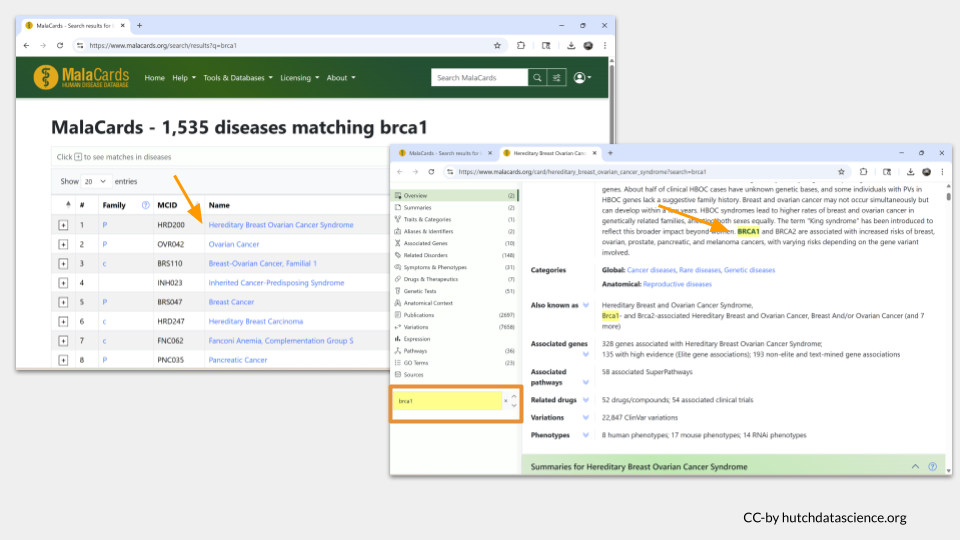This screenshot has width=960, height=540.
Task: Go to Home in MalaCards navigation
Action: [x=154, y=78]
